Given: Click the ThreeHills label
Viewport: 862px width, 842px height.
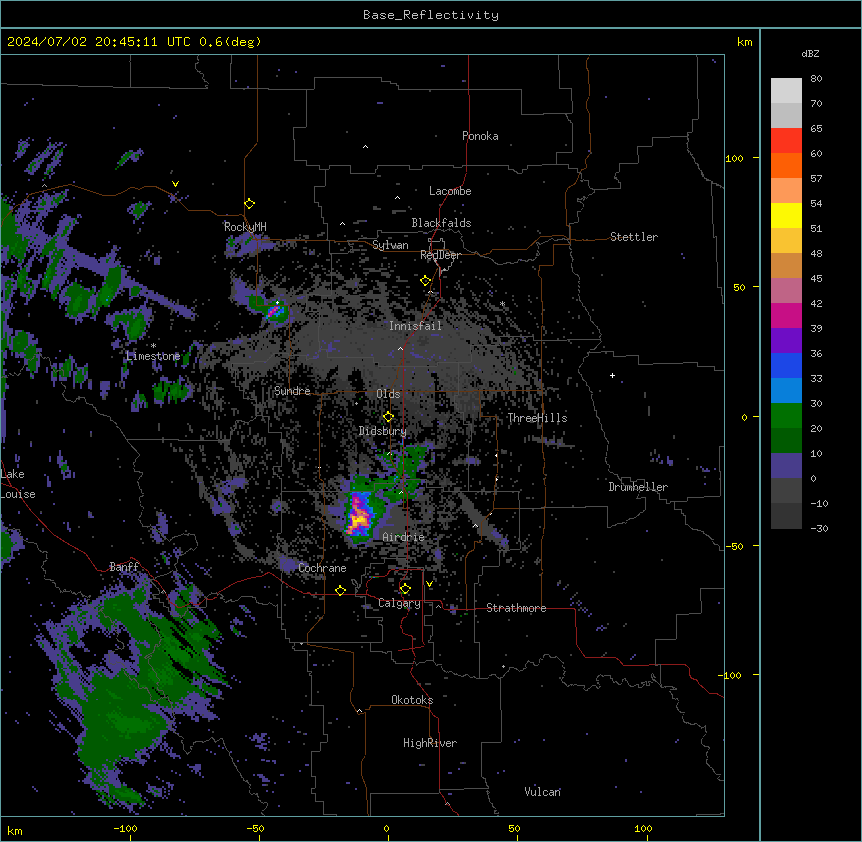Looking at the screenshot, I should click(x=537, y=418).
